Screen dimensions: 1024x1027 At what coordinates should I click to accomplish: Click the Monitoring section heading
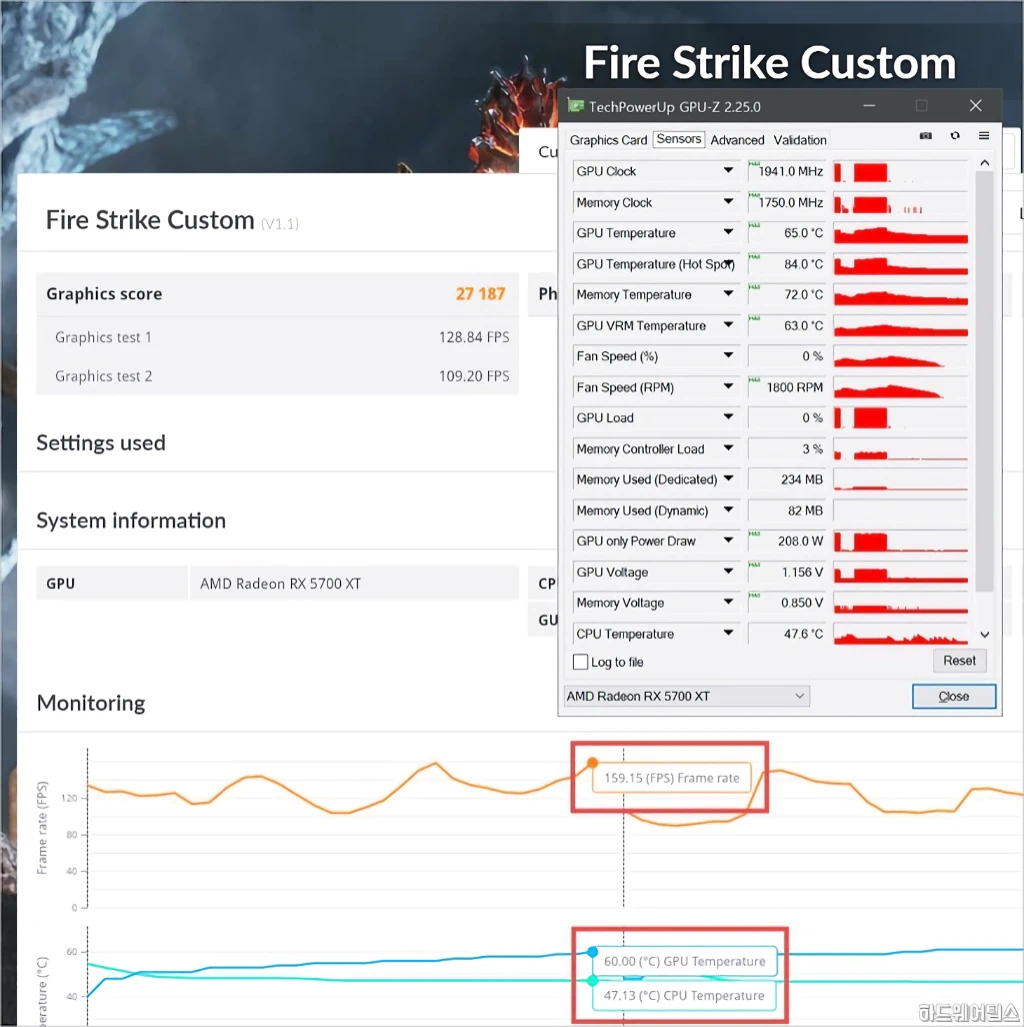coord(91,703)
